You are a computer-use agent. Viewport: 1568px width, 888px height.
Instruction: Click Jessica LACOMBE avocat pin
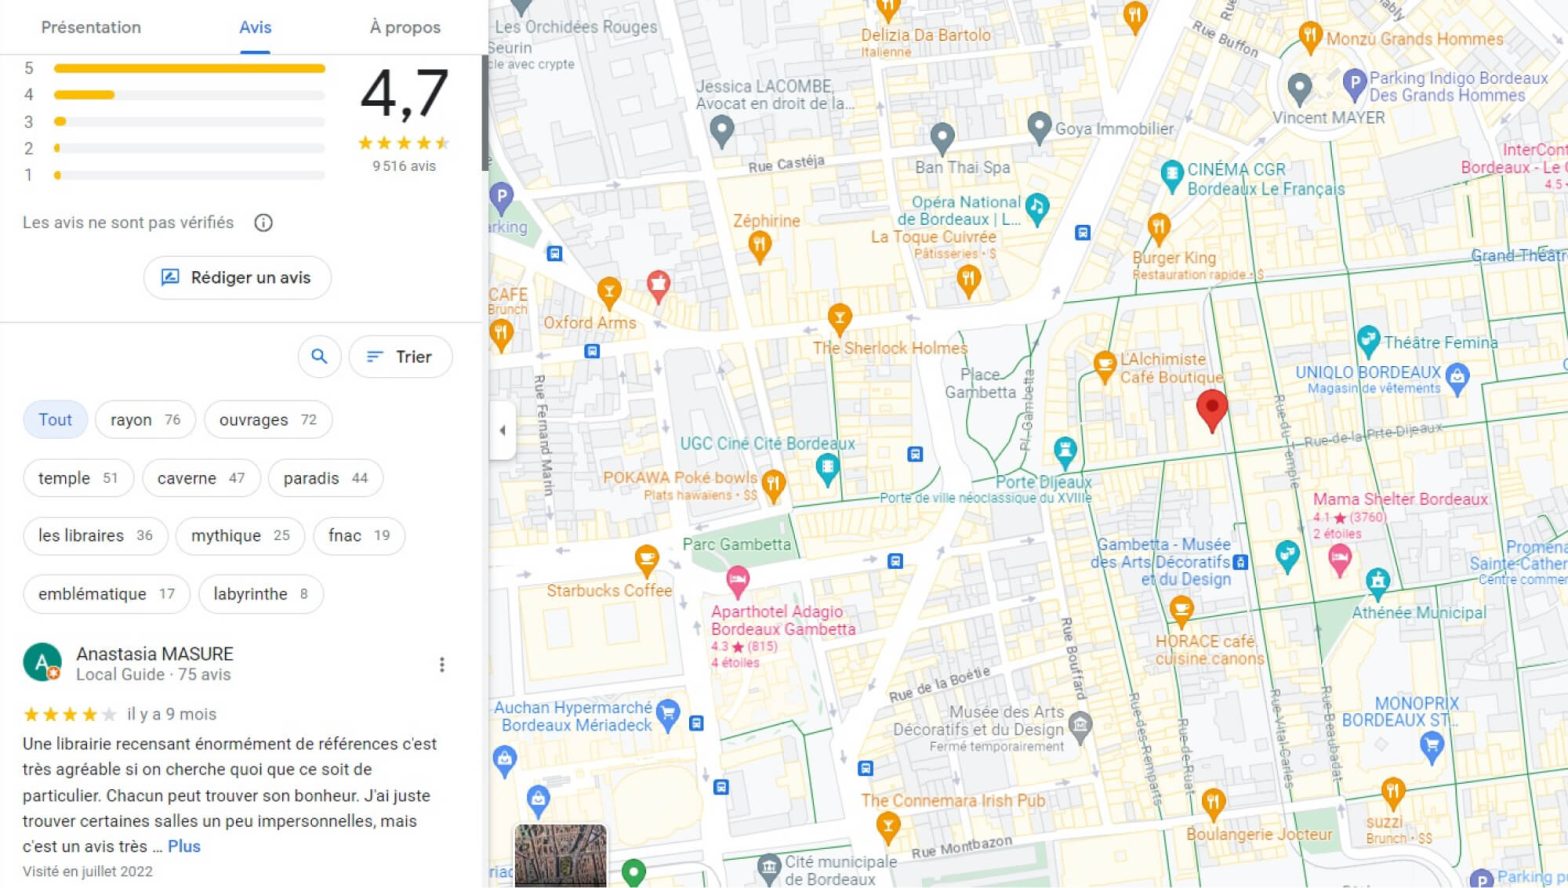(722, 129)
